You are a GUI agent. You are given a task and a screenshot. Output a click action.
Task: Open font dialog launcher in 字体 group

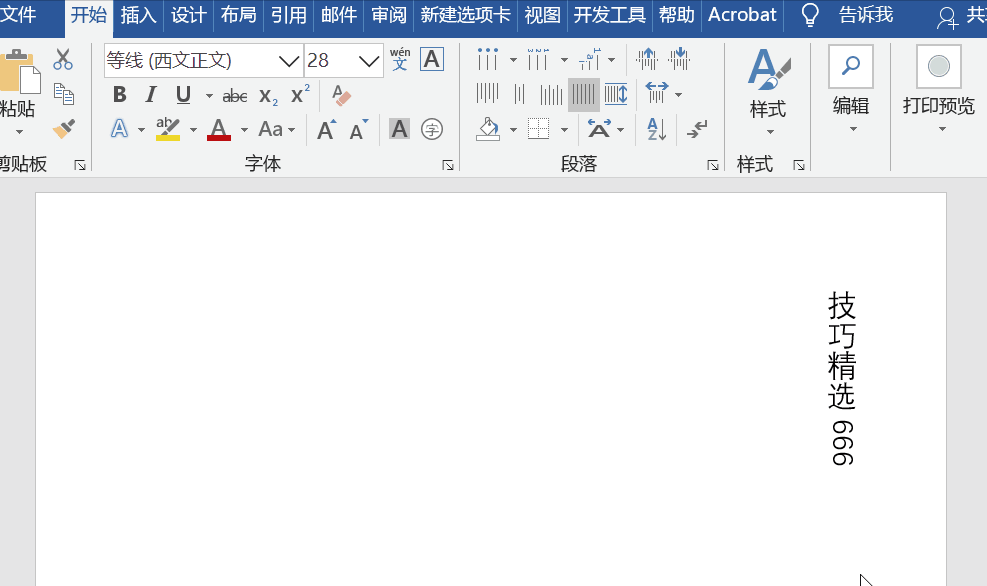point(448,165)
